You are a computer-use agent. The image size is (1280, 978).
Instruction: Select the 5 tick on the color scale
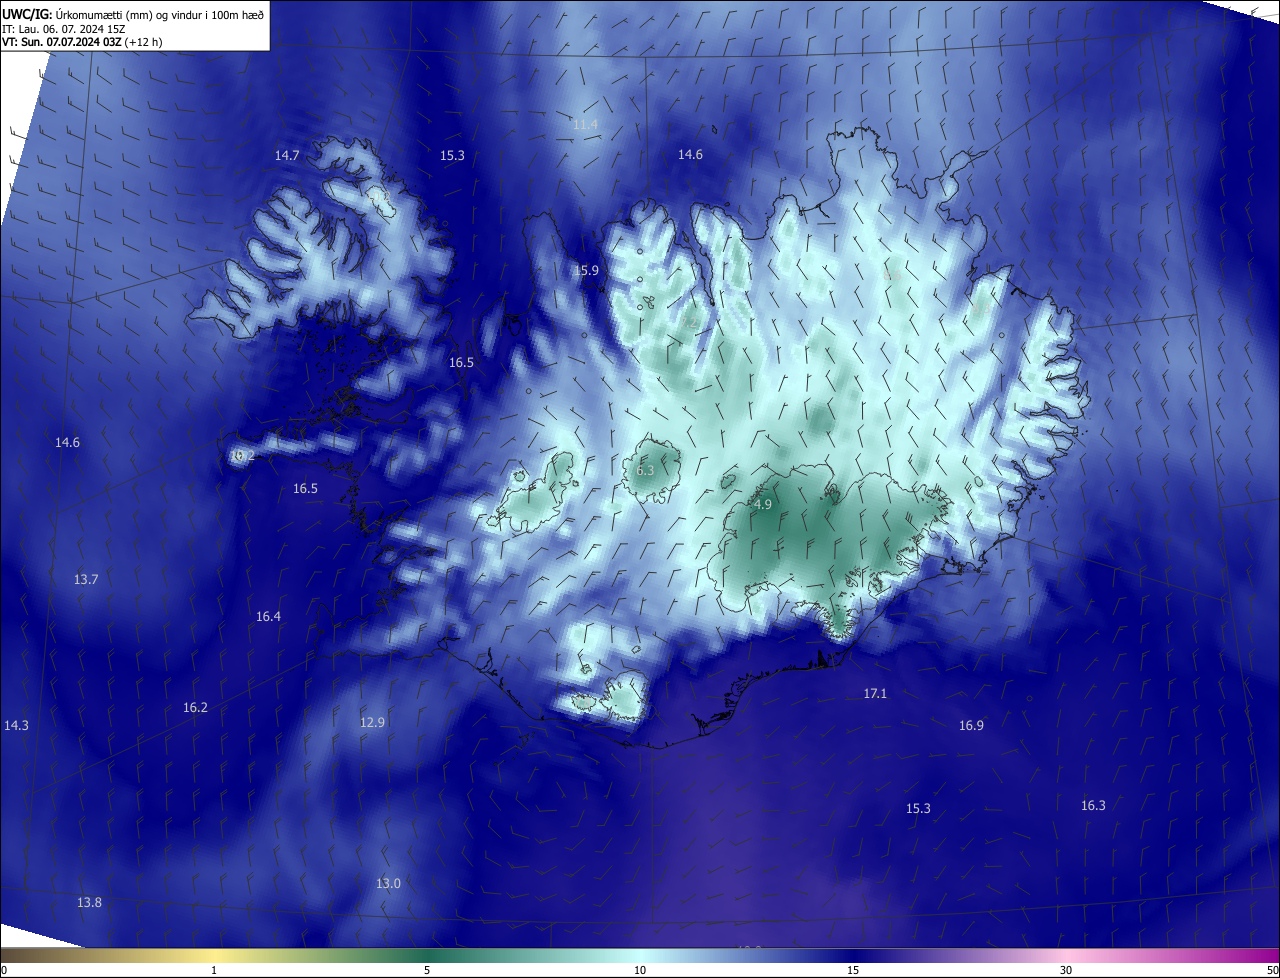pos(427,970)
